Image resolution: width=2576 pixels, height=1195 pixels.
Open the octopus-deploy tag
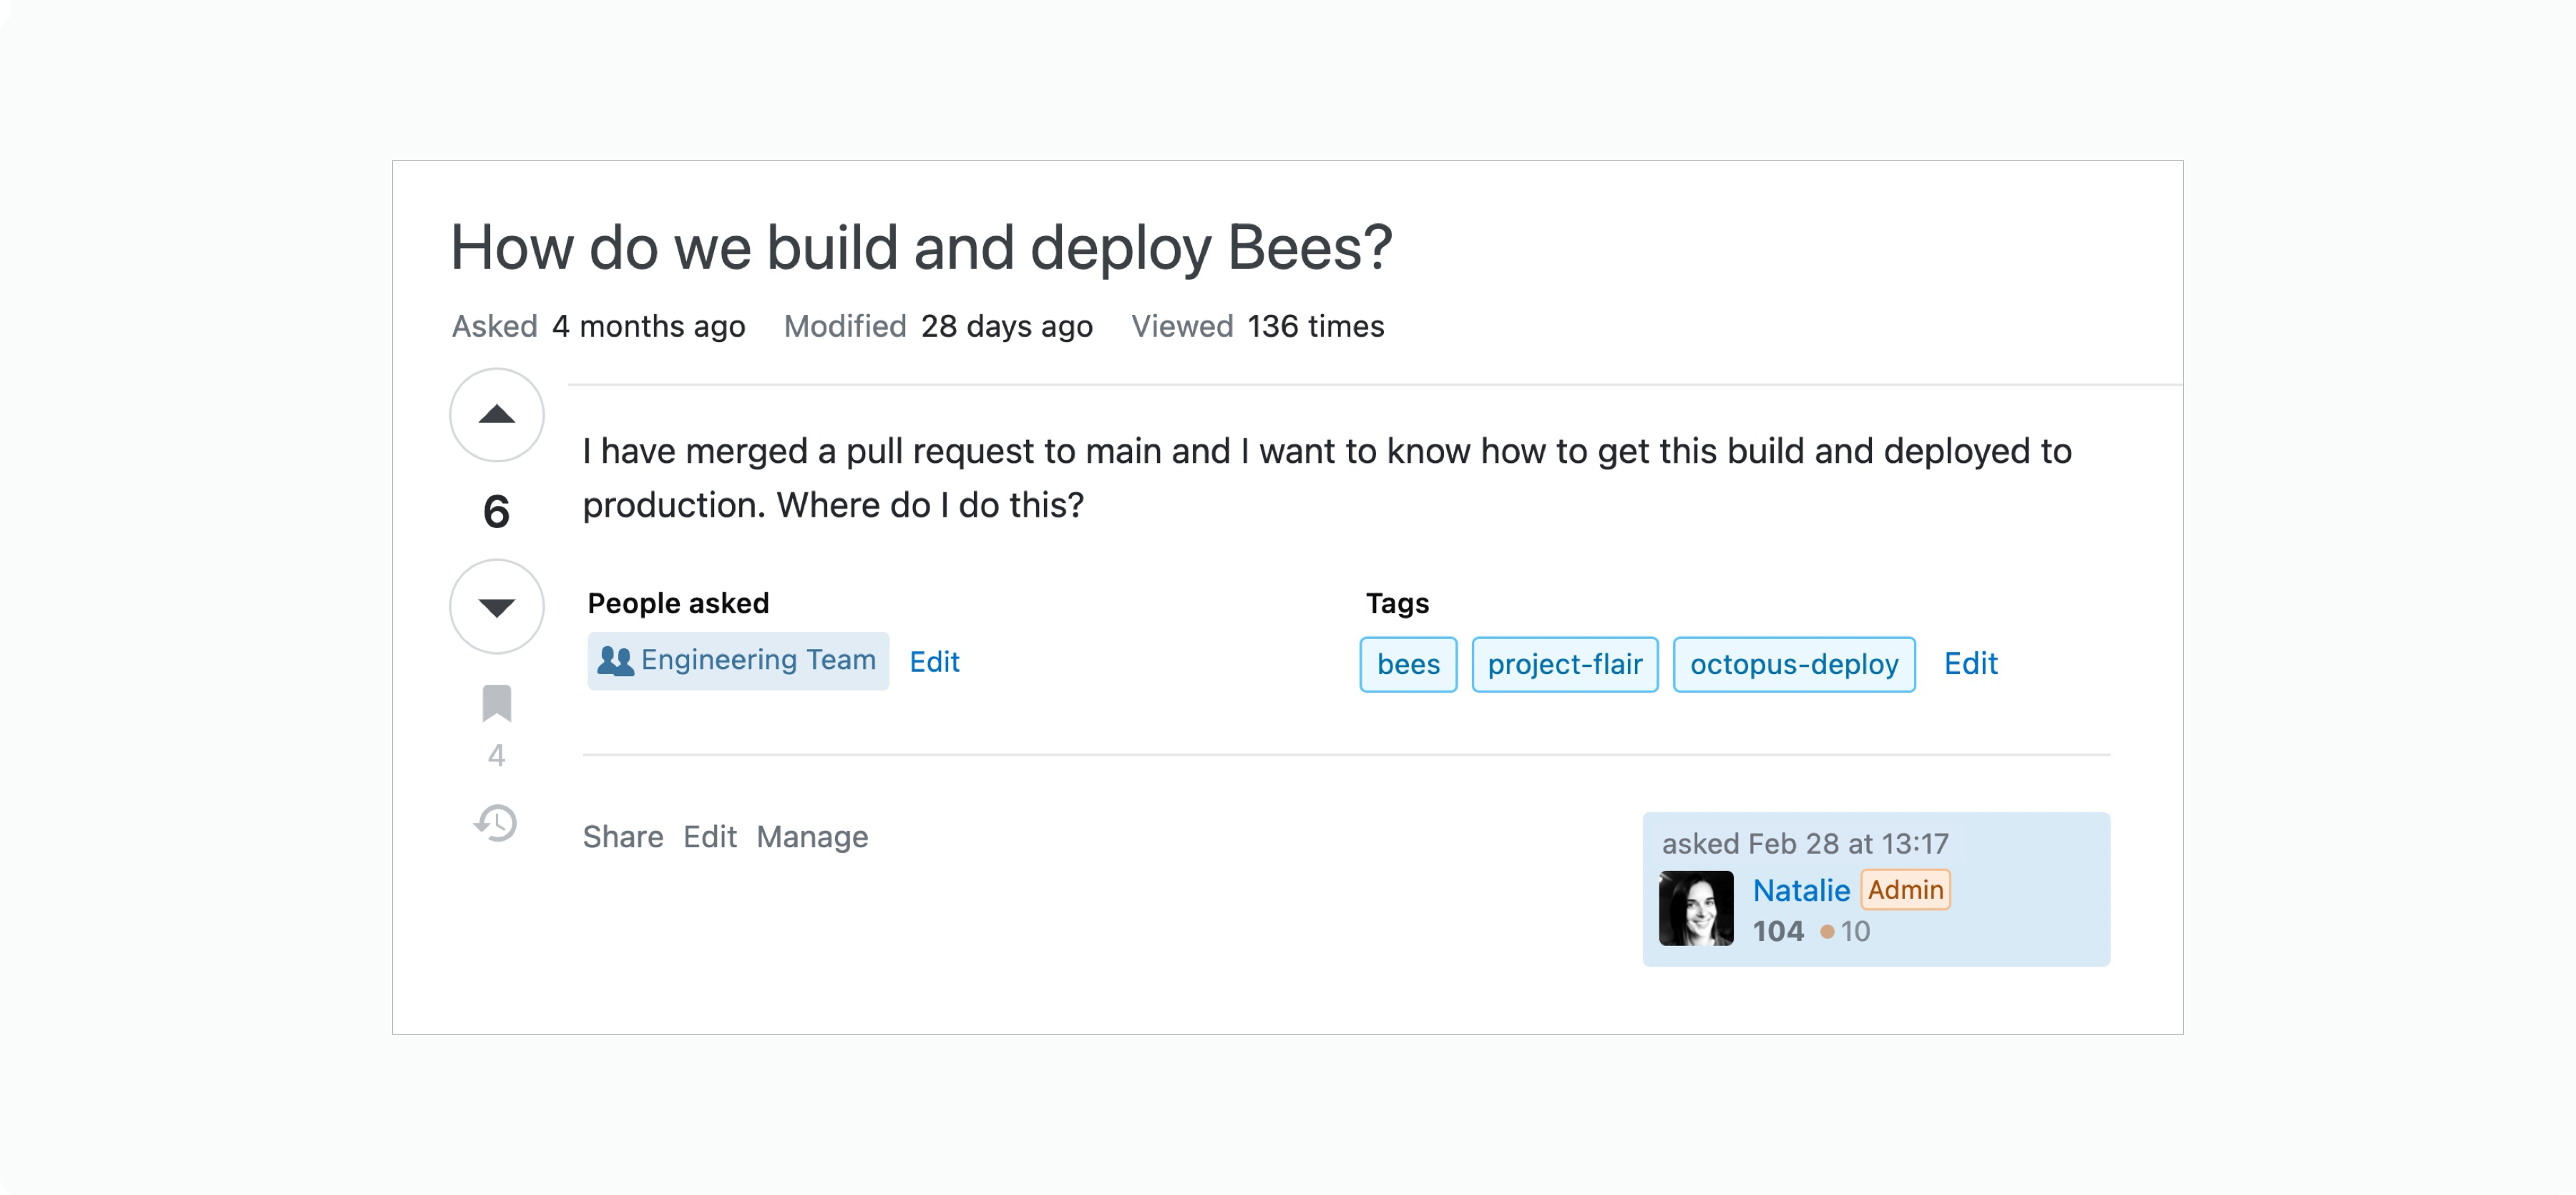pyautogui.click(x=1794, y=664)
